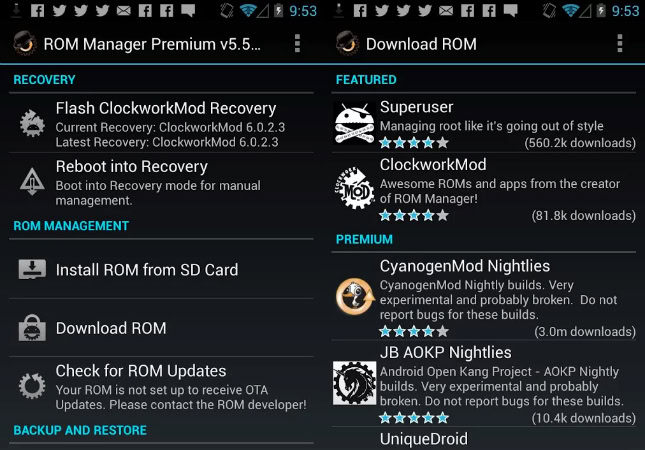The image size is (645, 450).
Task: Click the Superuser star rating
Action: [414, 143]
